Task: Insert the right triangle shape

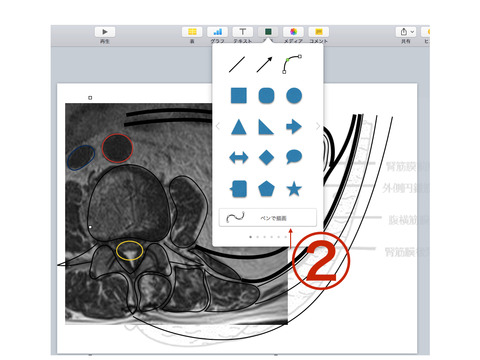Action: click(x=266, y=127)
